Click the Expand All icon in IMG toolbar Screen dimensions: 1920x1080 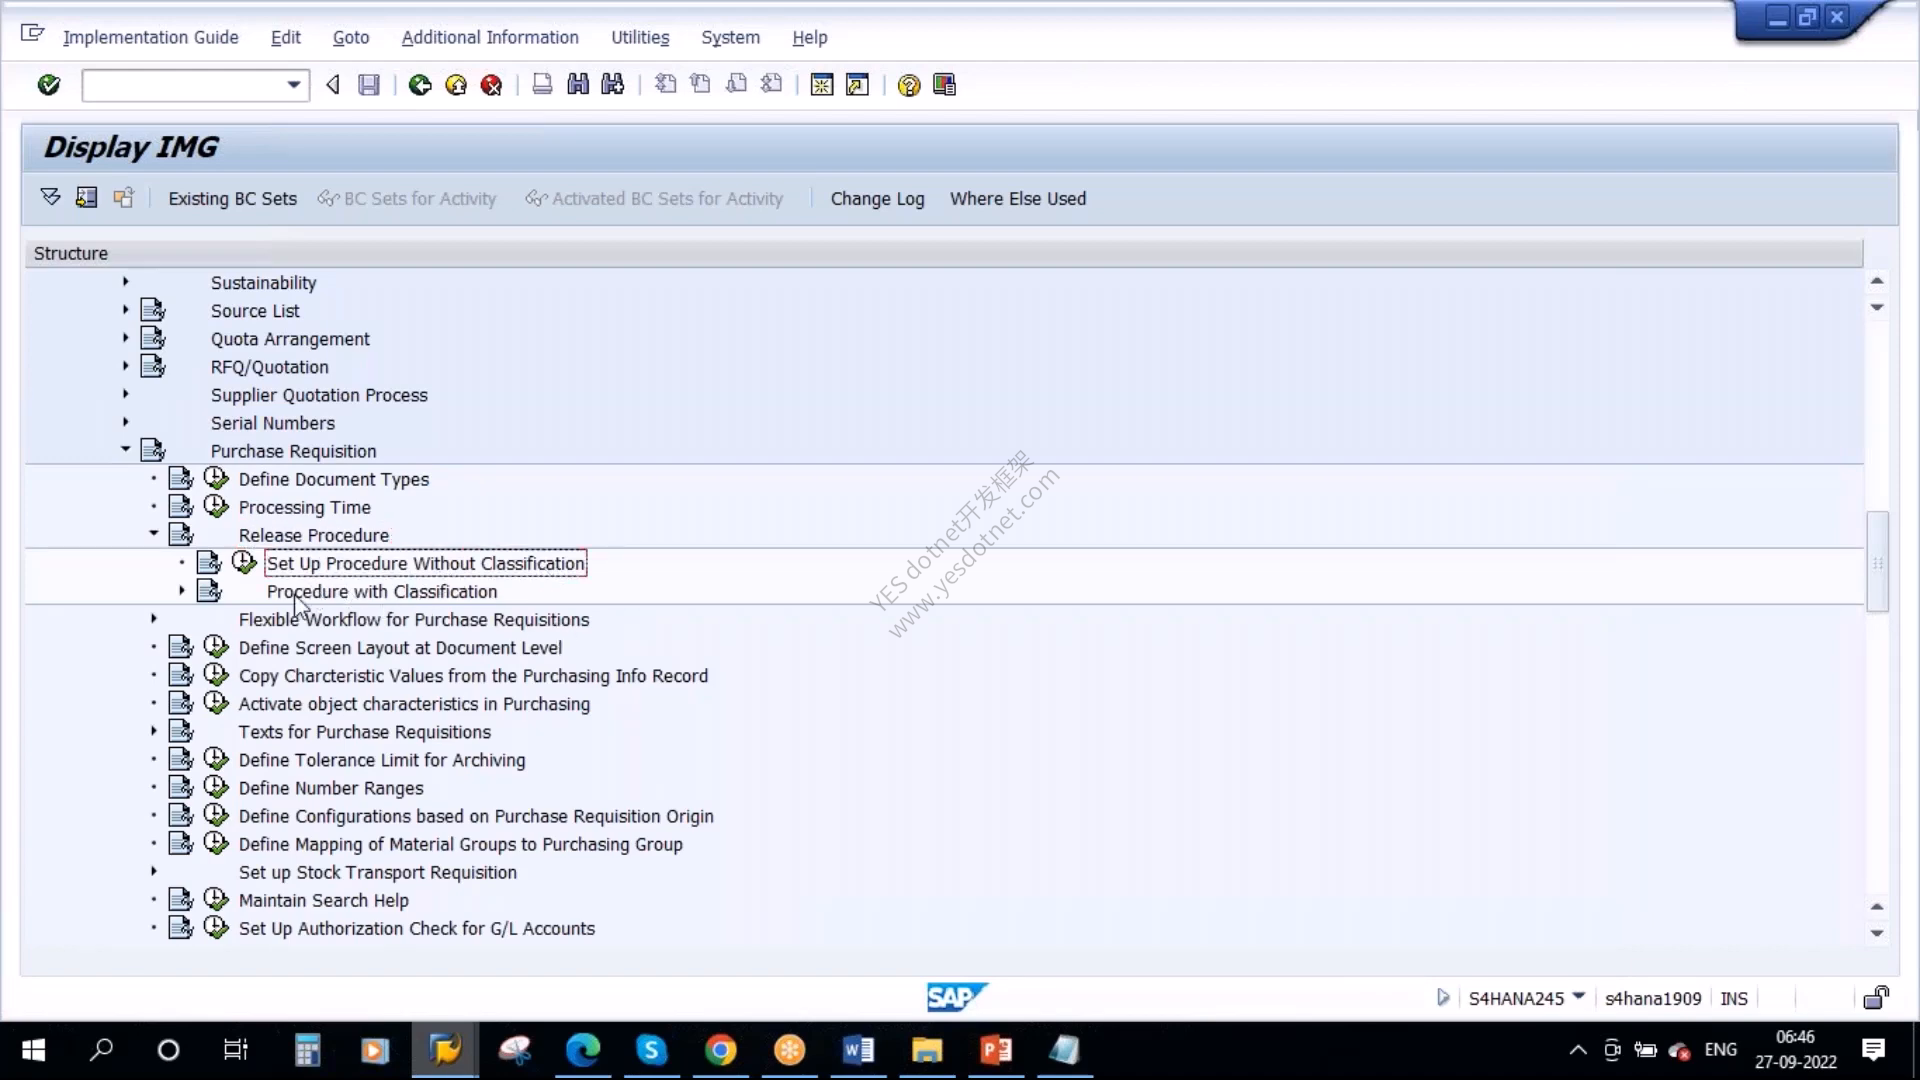click(50, 197)
